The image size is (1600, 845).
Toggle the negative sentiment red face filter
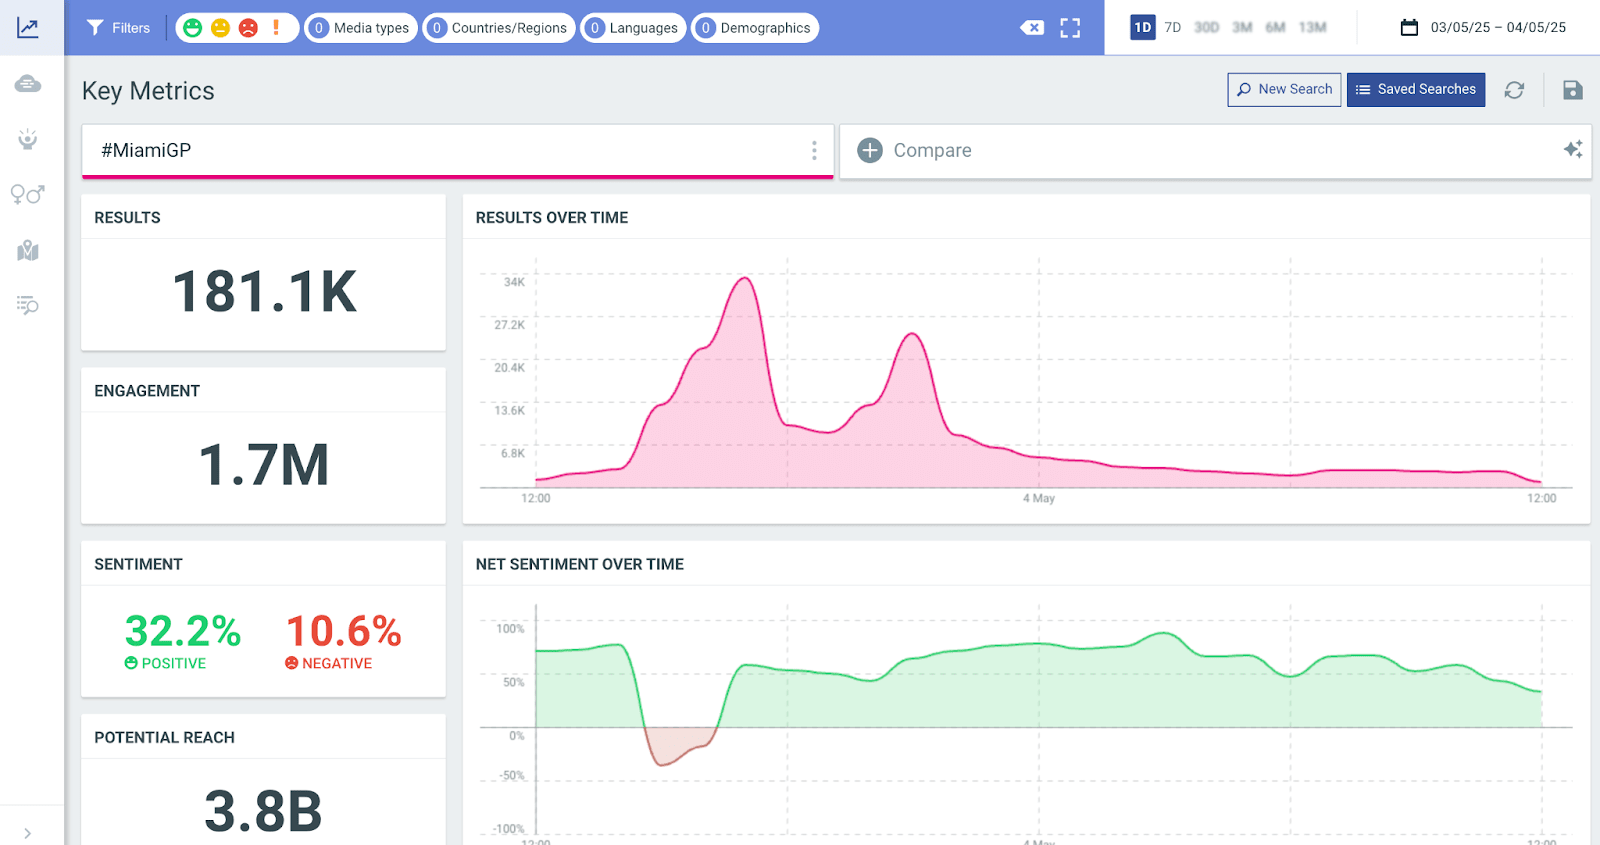248,28
